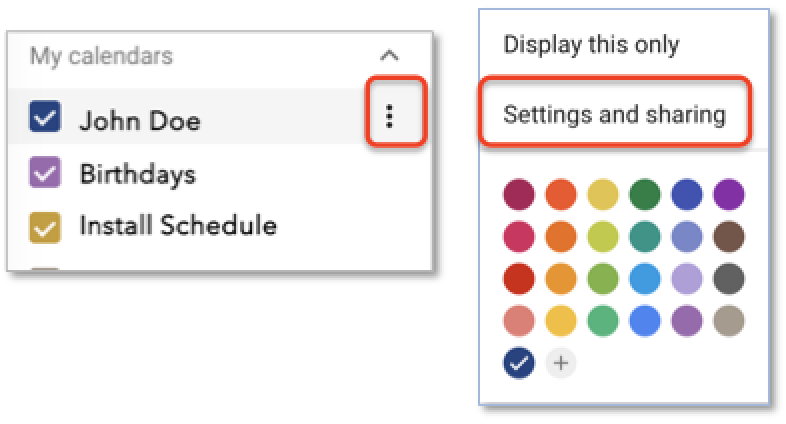The width and height of the screenshot is (786, 424).
Task: Click the Birthdays calendar label
Action: click(x=138, y=174)
